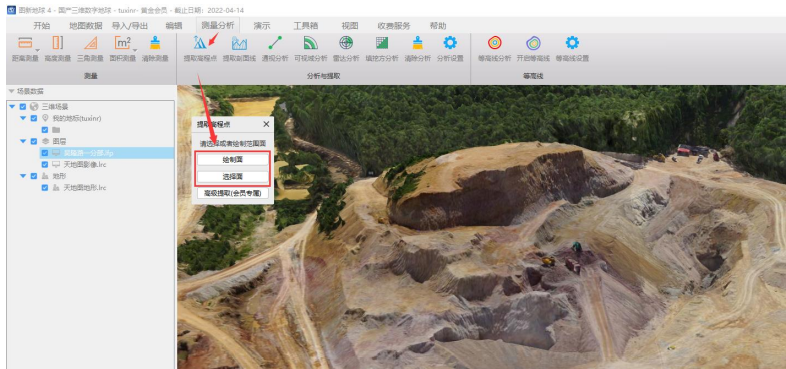Collapse the 我的地标(tuxinr) node
Viewport: 786px width, 369px height.
[x=23, y=118]
